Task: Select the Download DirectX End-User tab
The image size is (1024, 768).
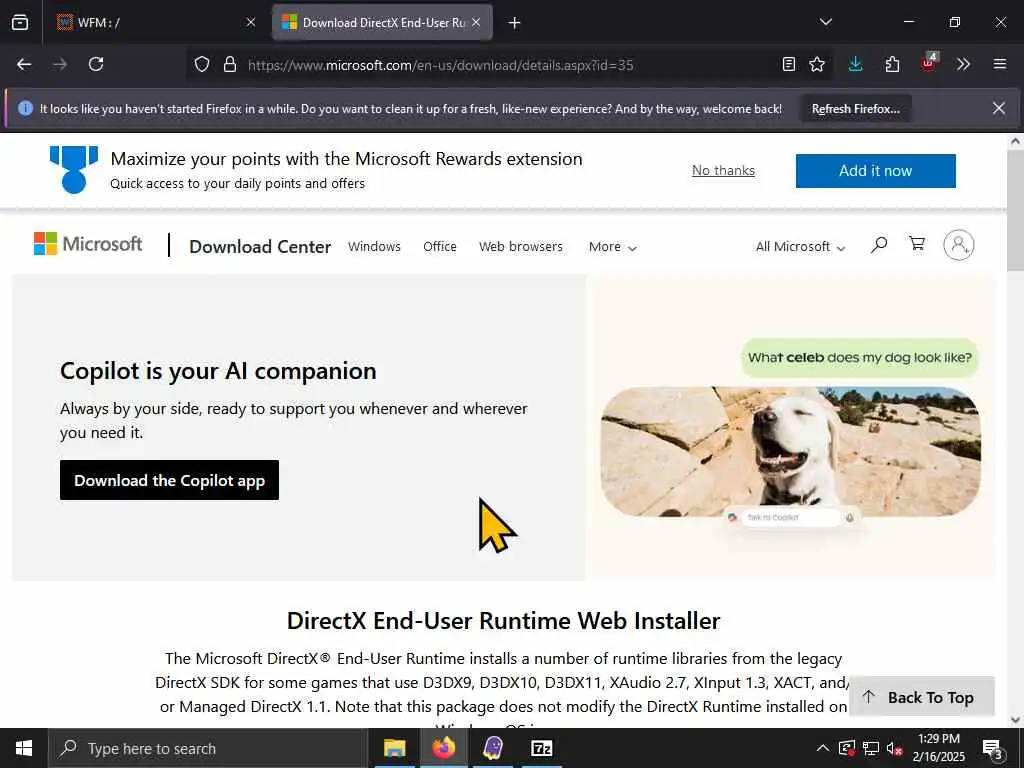Action: click(x=383, y=22)
